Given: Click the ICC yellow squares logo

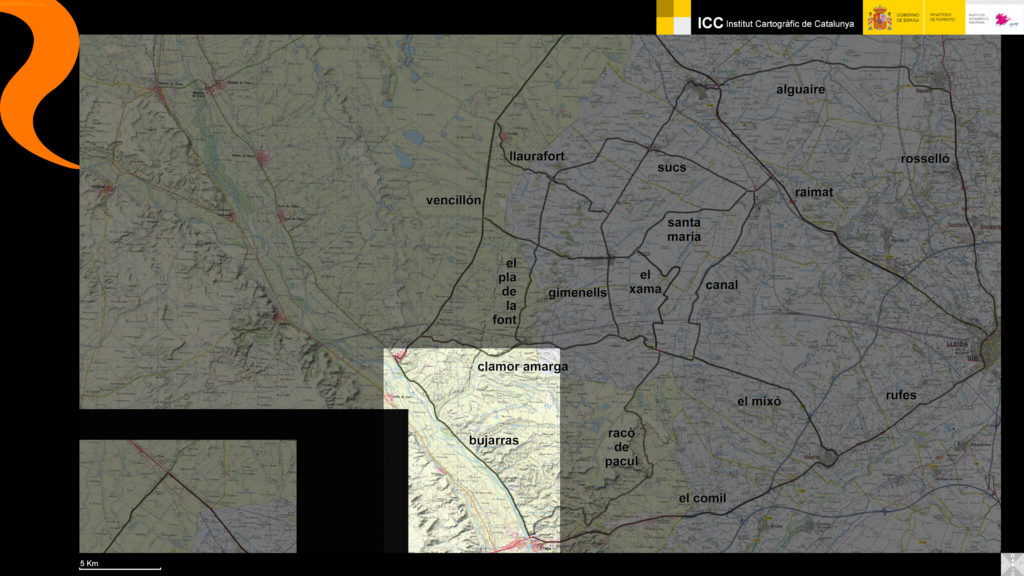Looking at the screenshot, I should pos(674,17).
